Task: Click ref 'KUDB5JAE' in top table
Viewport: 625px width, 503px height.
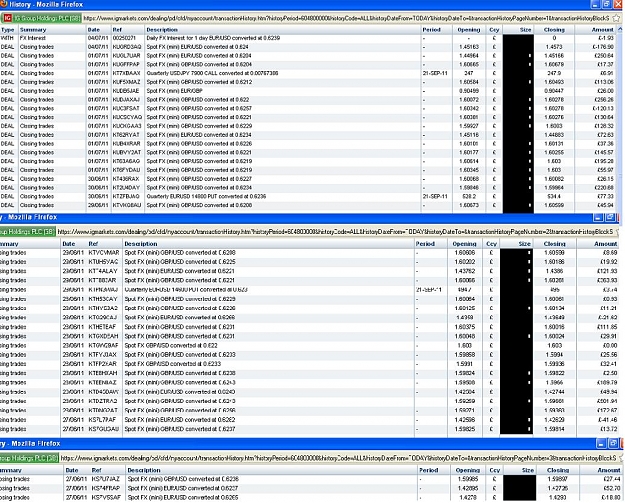Action: point(126,90)
